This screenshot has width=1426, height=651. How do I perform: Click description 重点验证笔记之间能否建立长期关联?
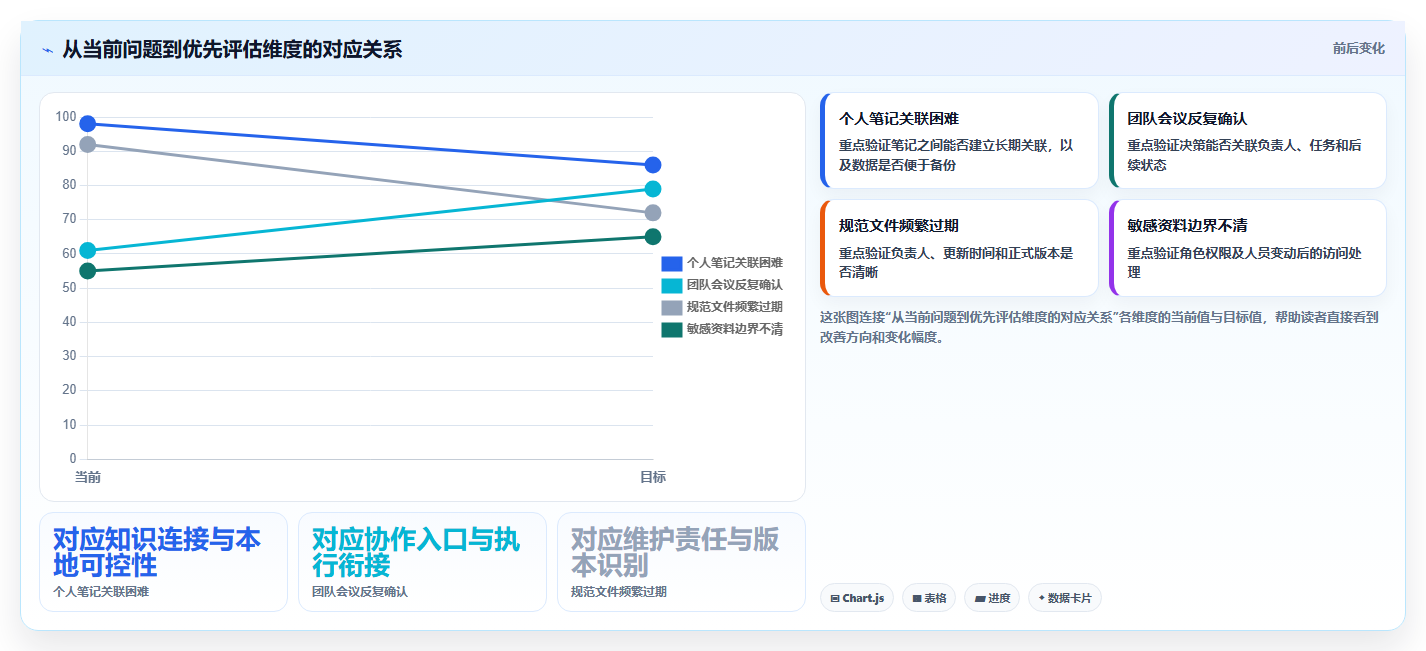point(955,155)
